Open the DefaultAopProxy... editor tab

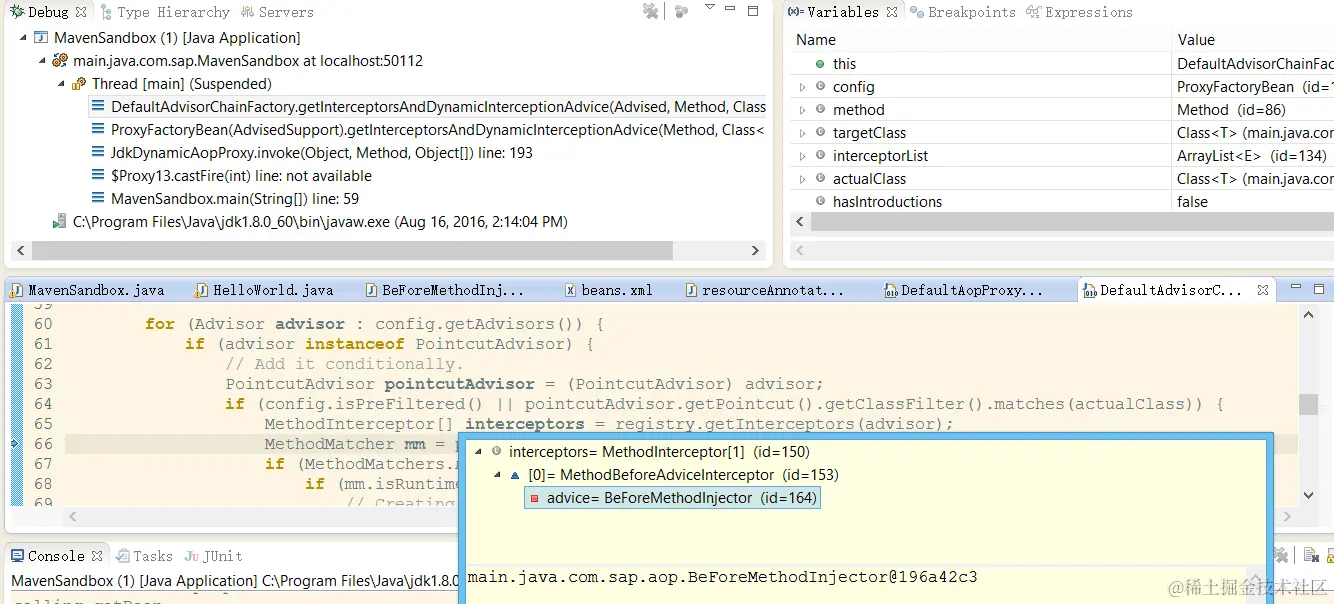(x=964, y=290)
